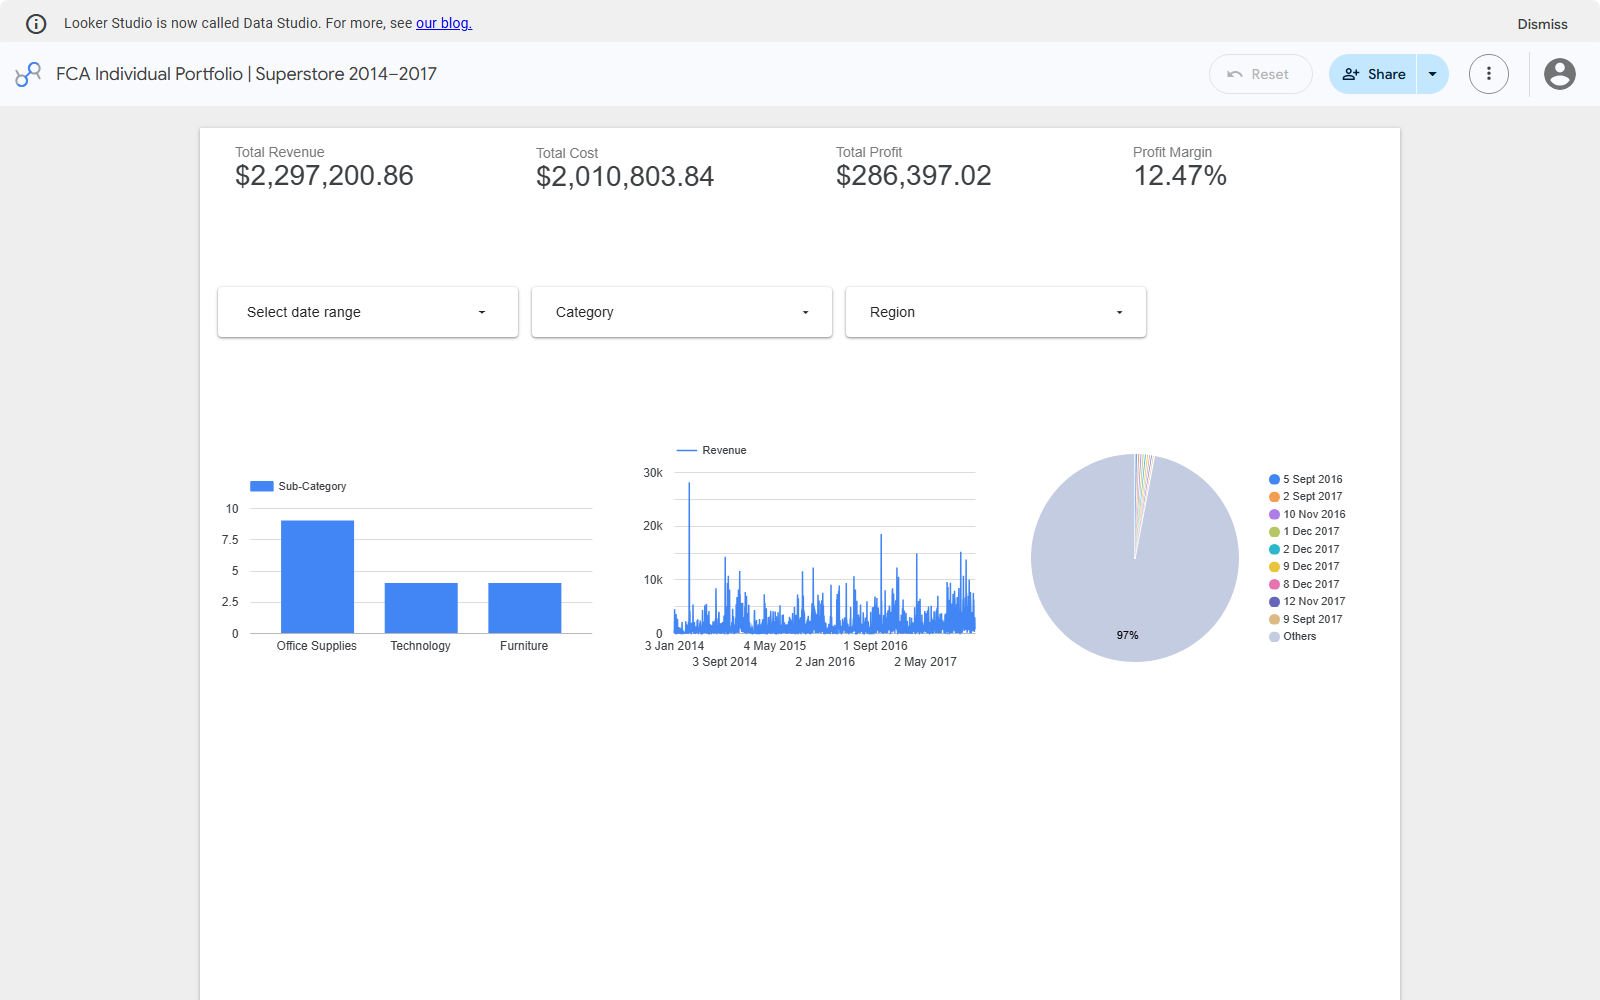Click the 4 May 2015 axis label

(x=775, y=646)
